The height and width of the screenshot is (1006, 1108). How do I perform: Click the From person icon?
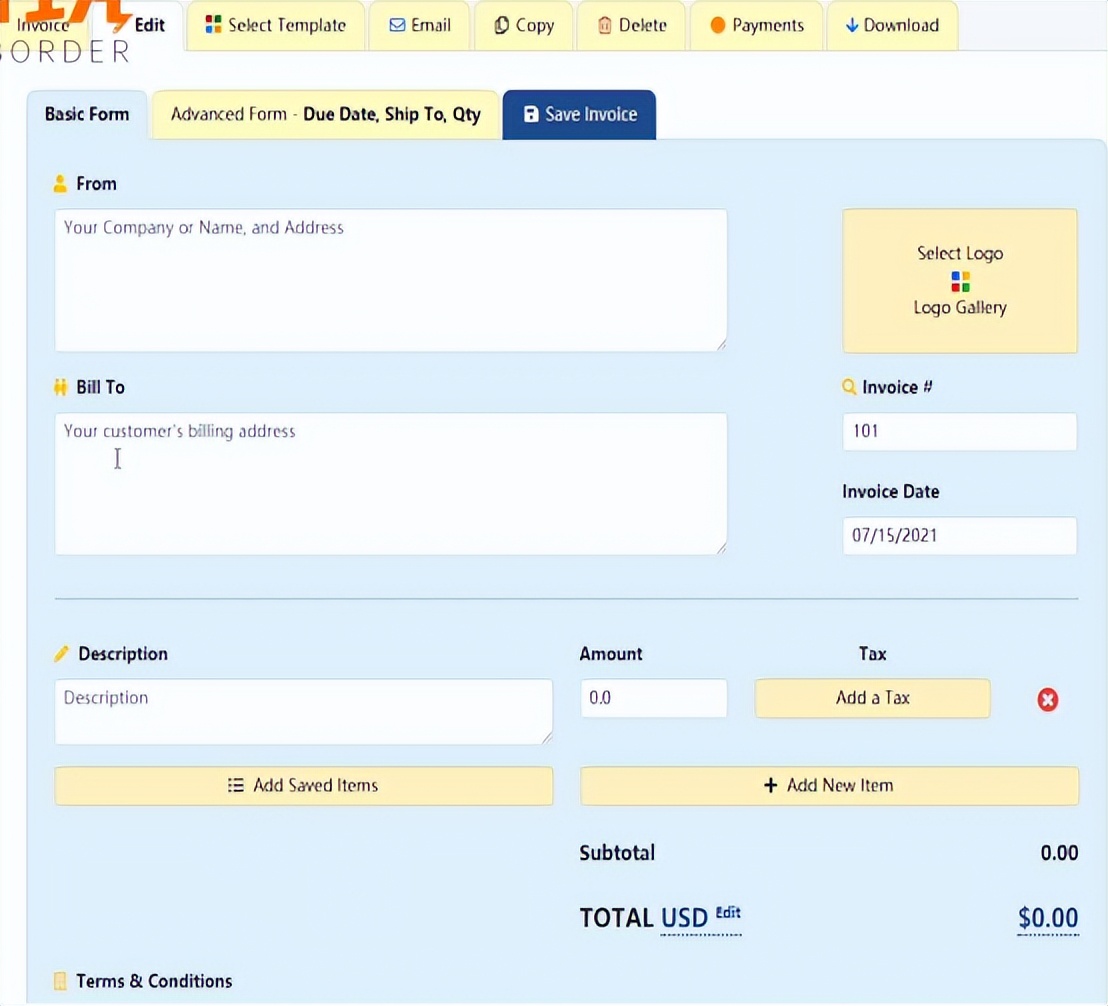click(x=60, y=184)
